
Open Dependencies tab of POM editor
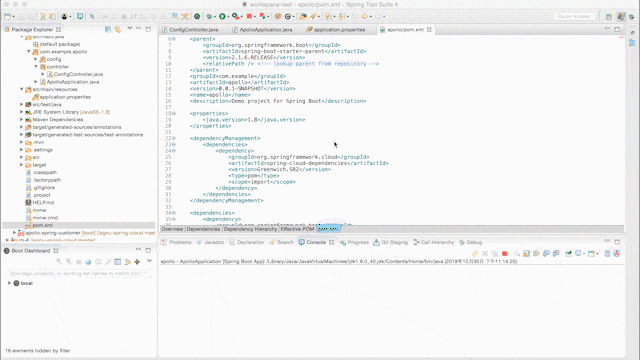tap(203, 229)
